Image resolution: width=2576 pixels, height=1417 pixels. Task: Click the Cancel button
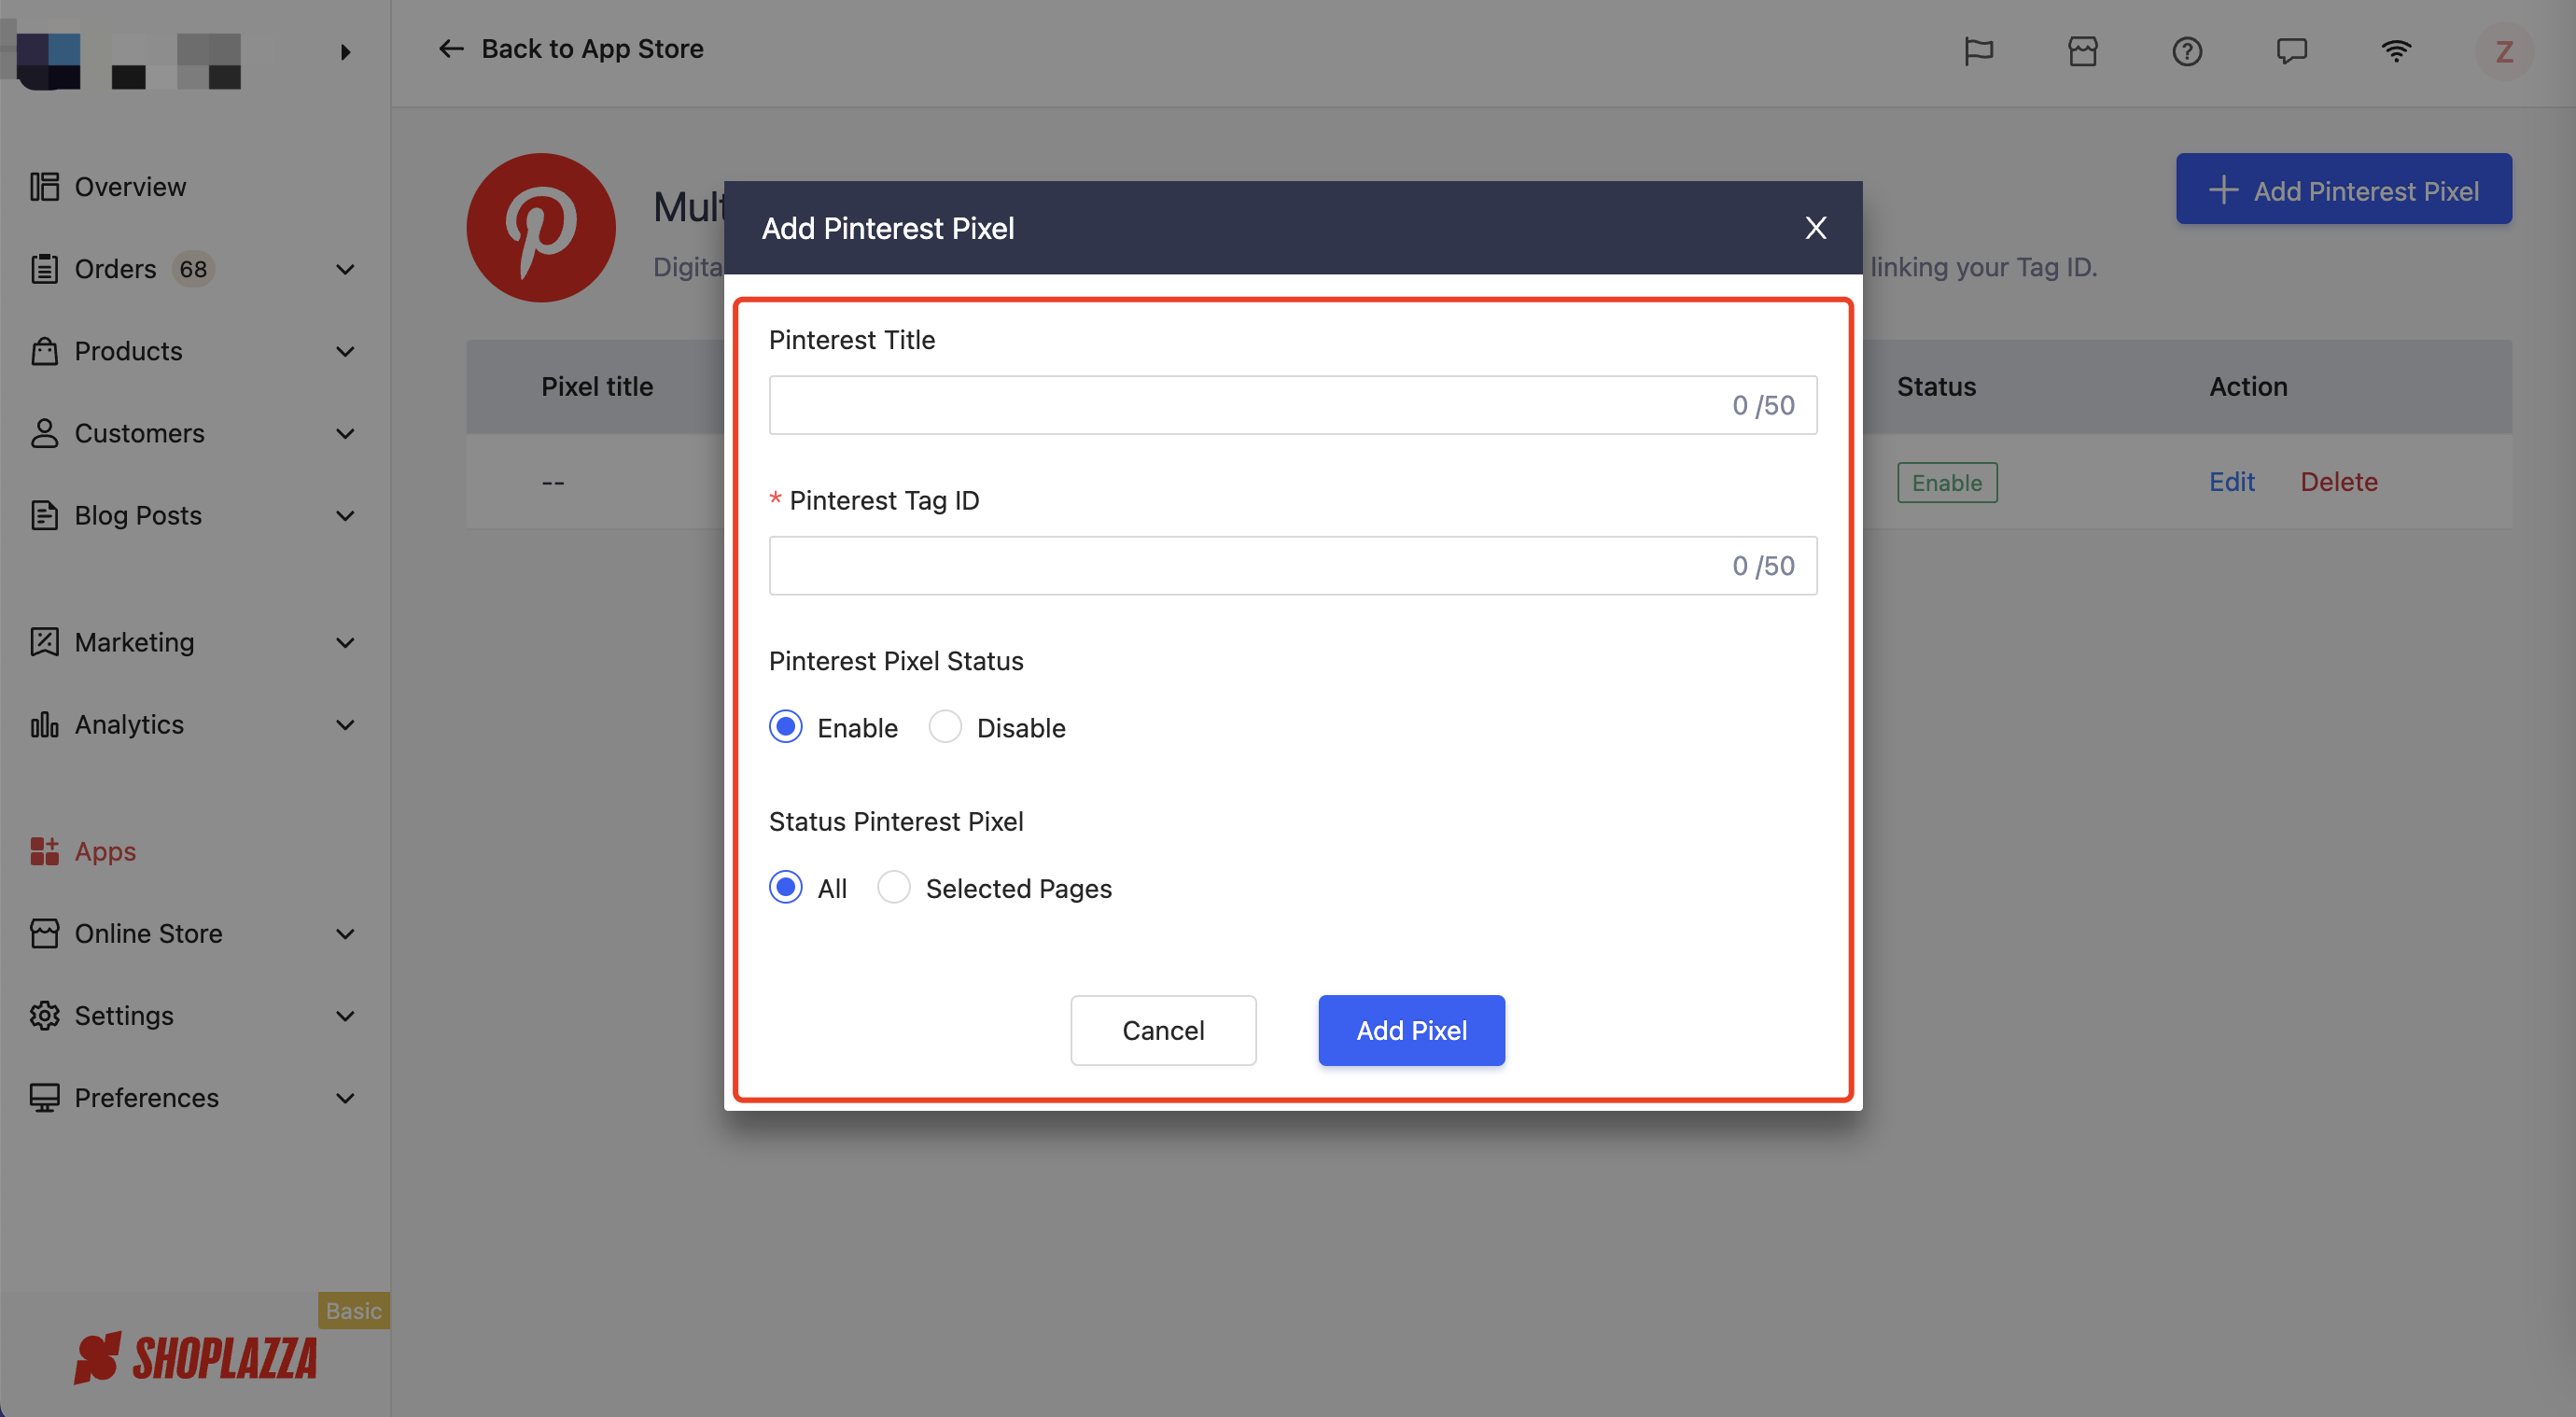coord(1163,1030)
